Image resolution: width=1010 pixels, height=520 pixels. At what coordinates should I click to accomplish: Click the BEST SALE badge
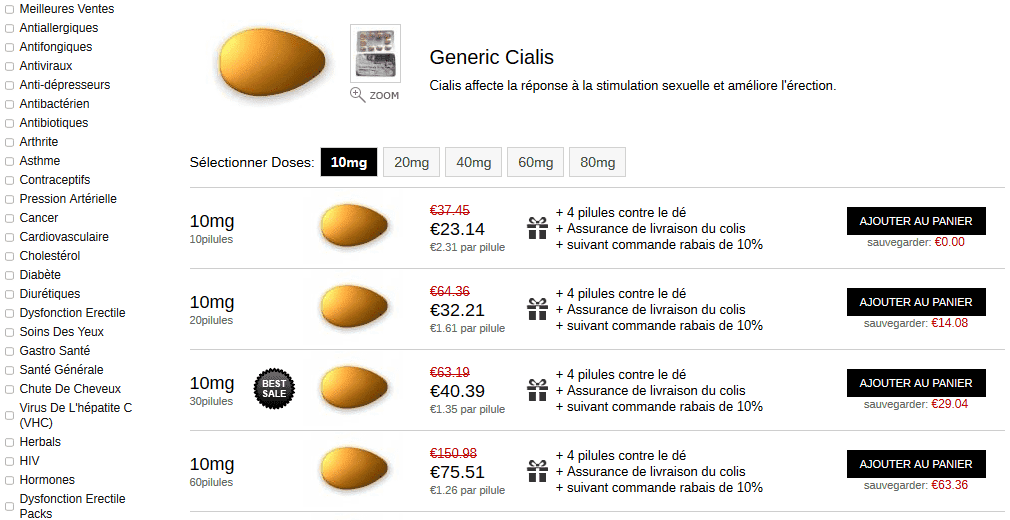tap(274, 389)
